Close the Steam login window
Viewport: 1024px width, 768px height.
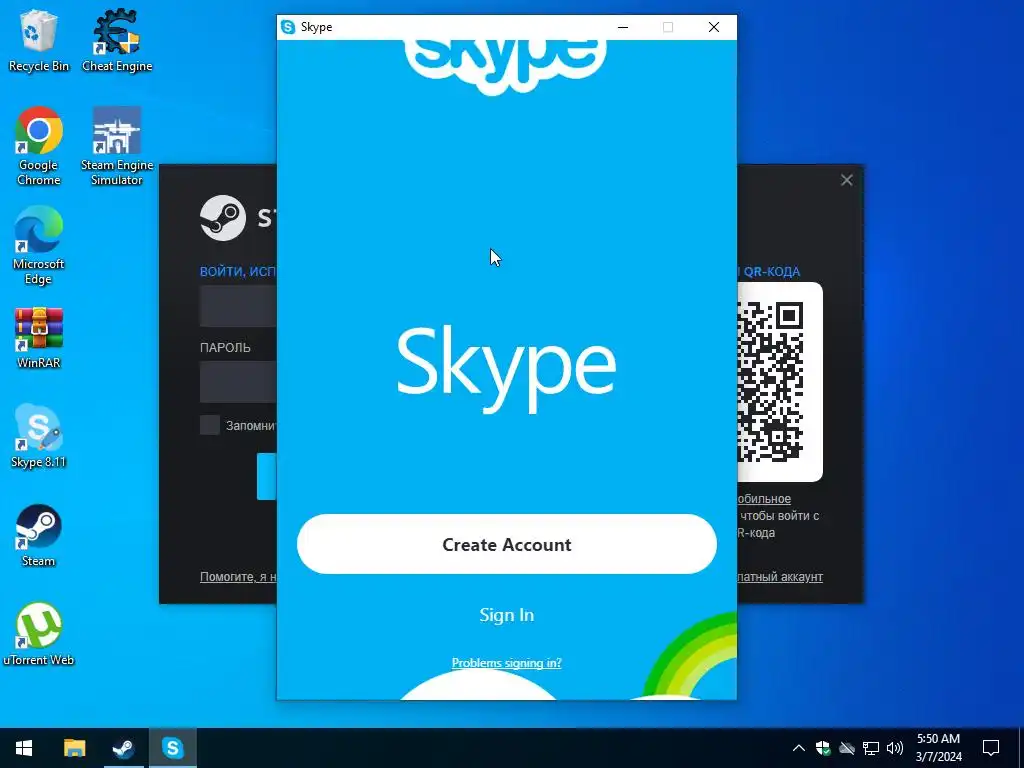846,180
